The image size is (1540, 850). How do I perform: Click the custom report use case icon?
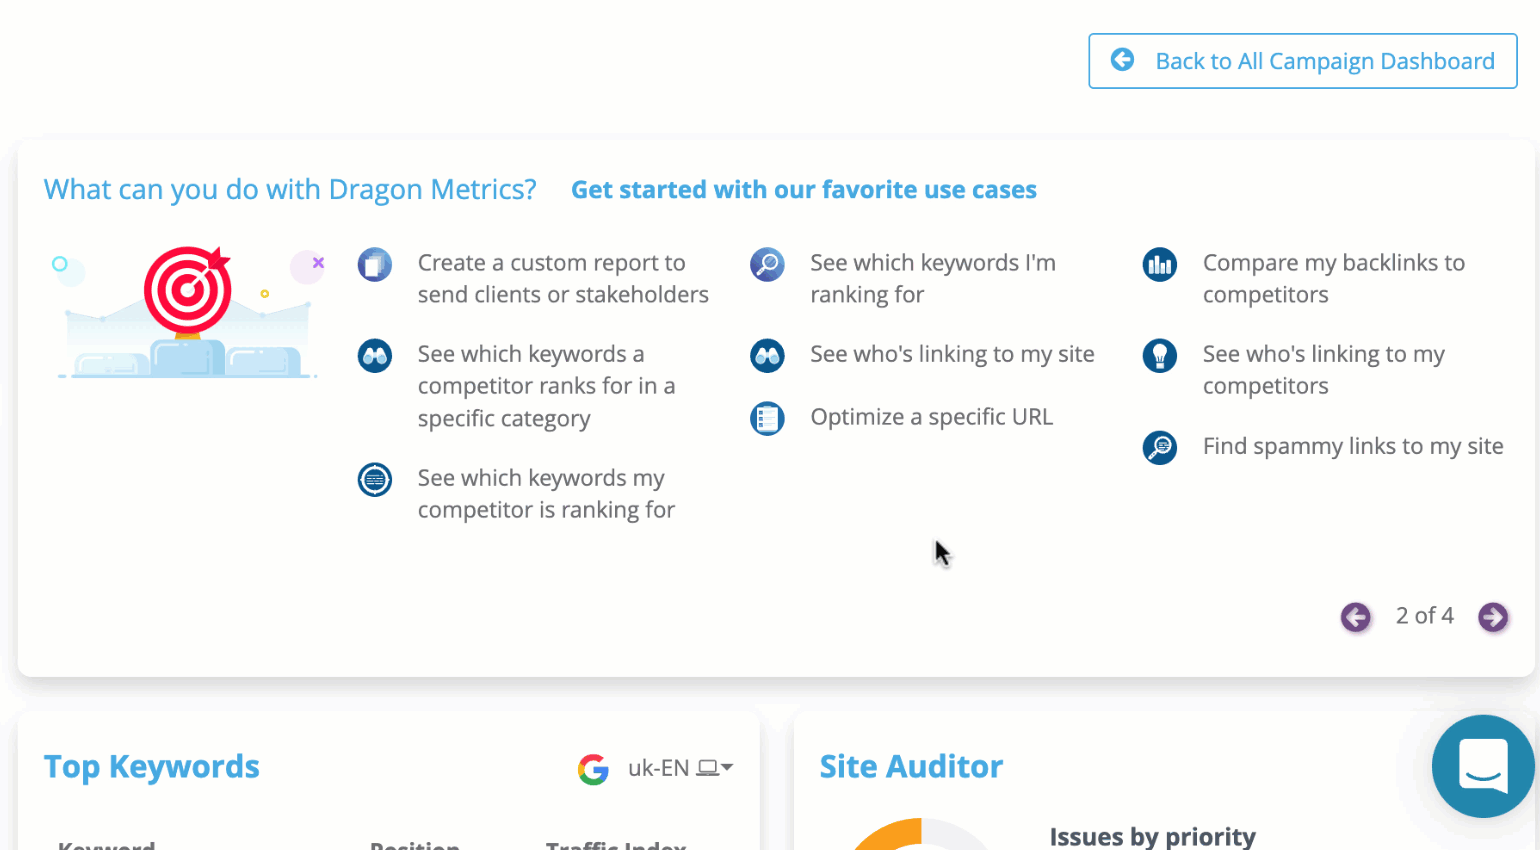[x=375, y=265]
